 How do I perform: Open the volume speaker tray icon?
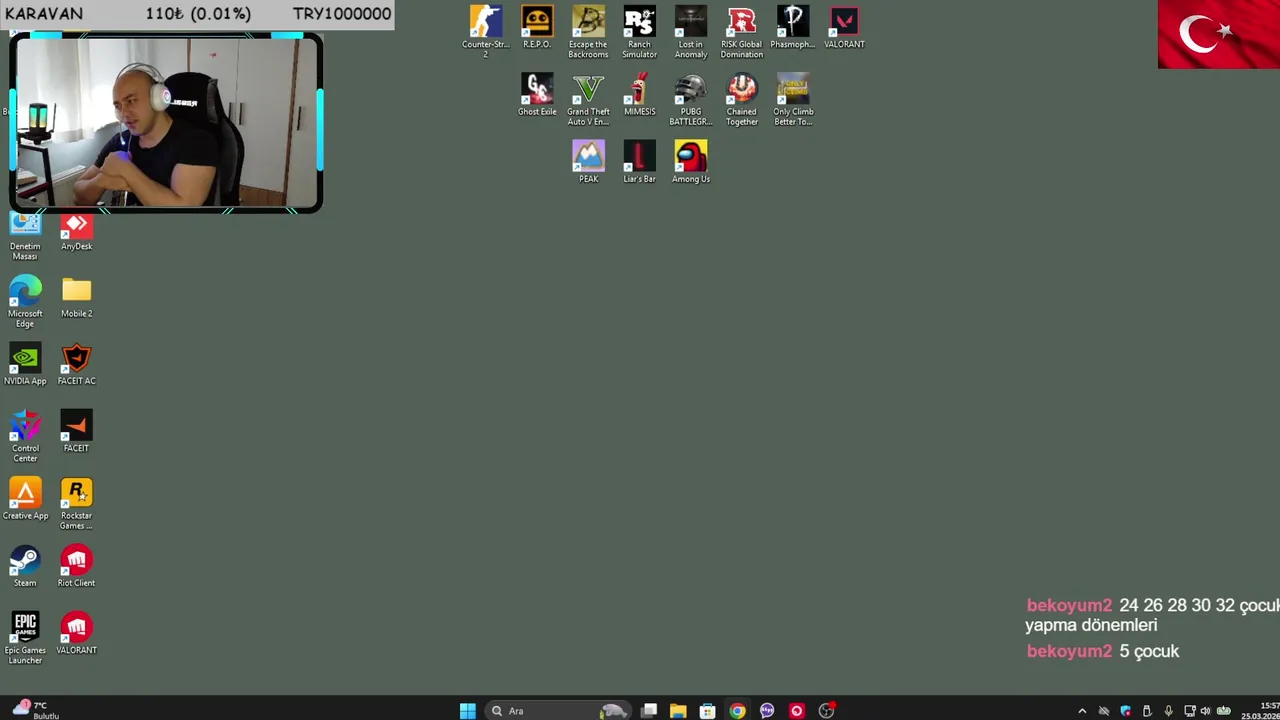tap(1205, 711)
